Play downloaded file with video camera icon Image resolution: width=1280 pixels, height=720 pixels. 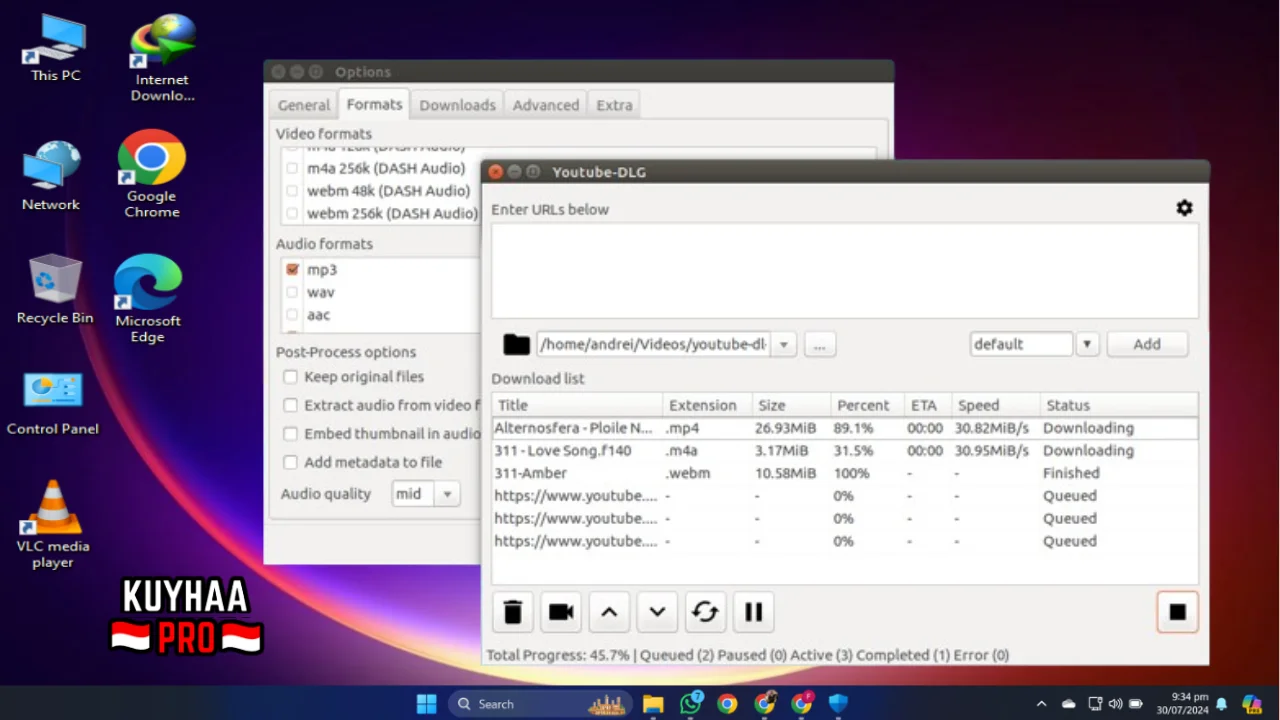click(x=561, y=612)
